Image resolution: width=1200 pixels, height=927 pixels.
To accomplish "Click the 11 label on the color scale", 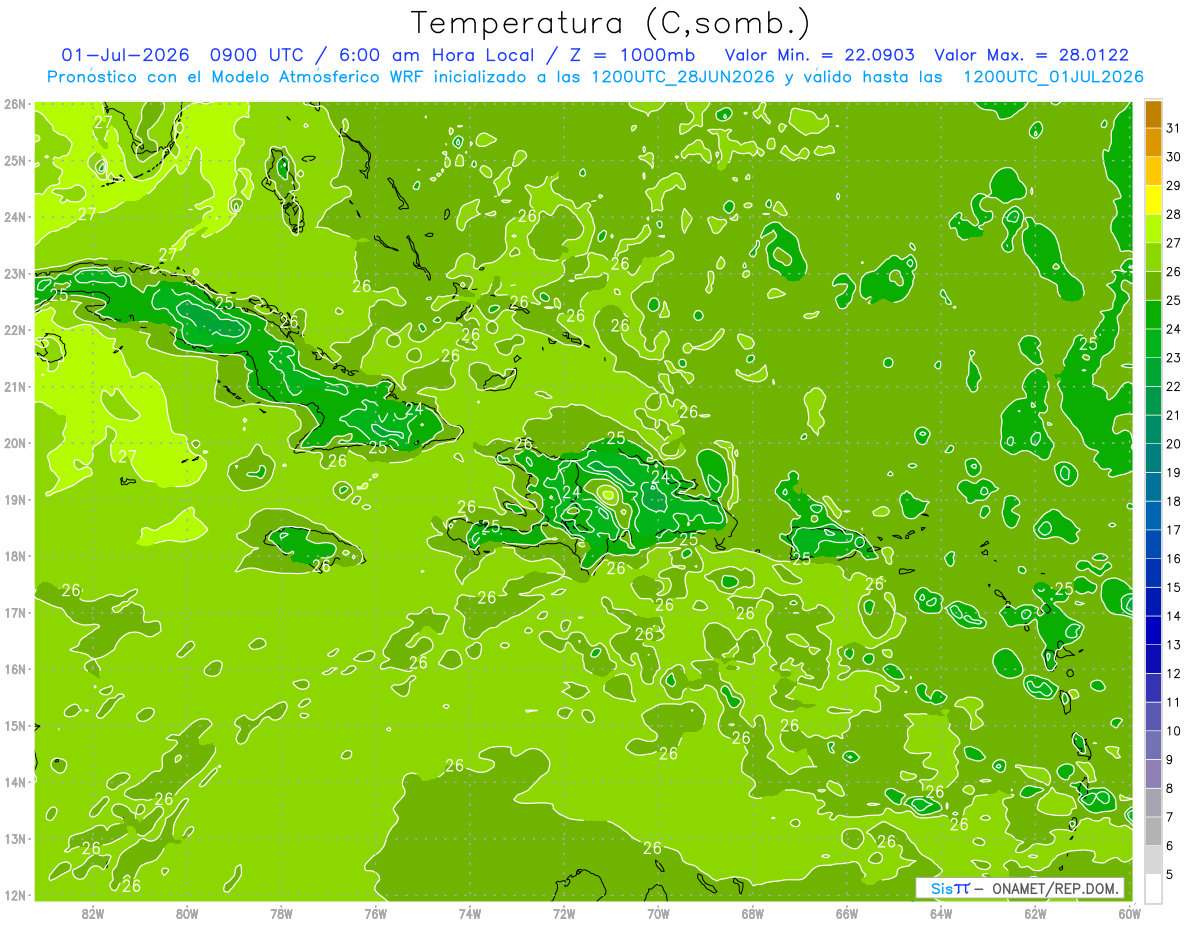I will click(x=1173, y=702).
